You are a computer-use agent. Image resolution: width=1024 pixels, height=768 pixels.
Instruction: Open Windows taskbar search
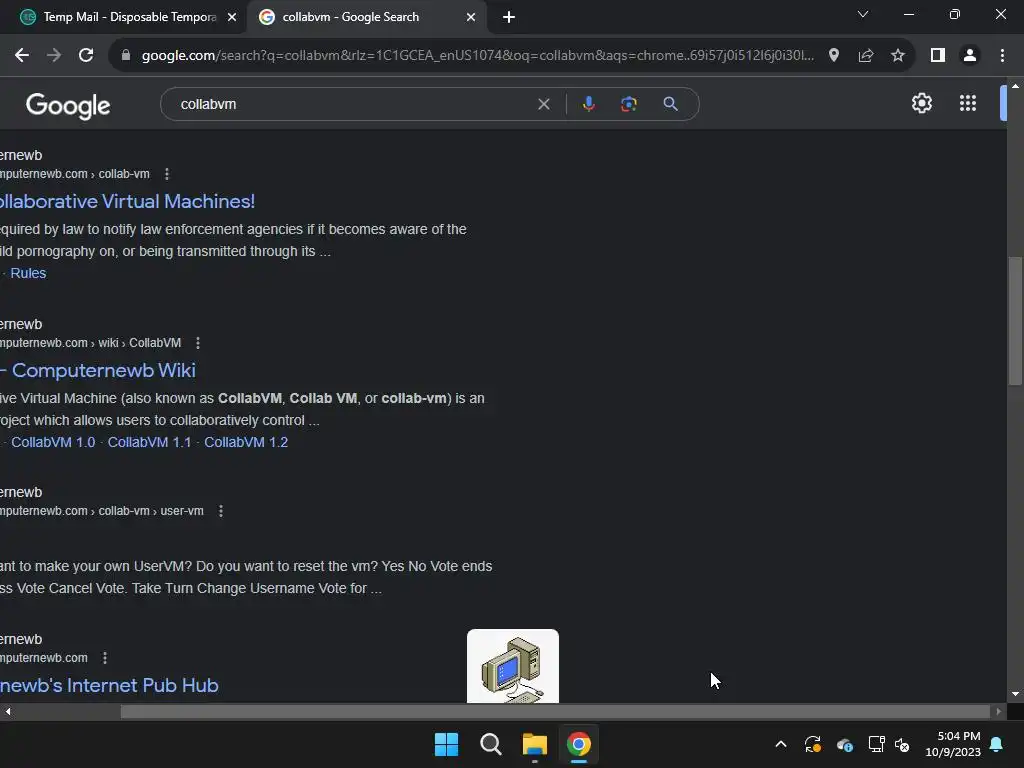490,744
